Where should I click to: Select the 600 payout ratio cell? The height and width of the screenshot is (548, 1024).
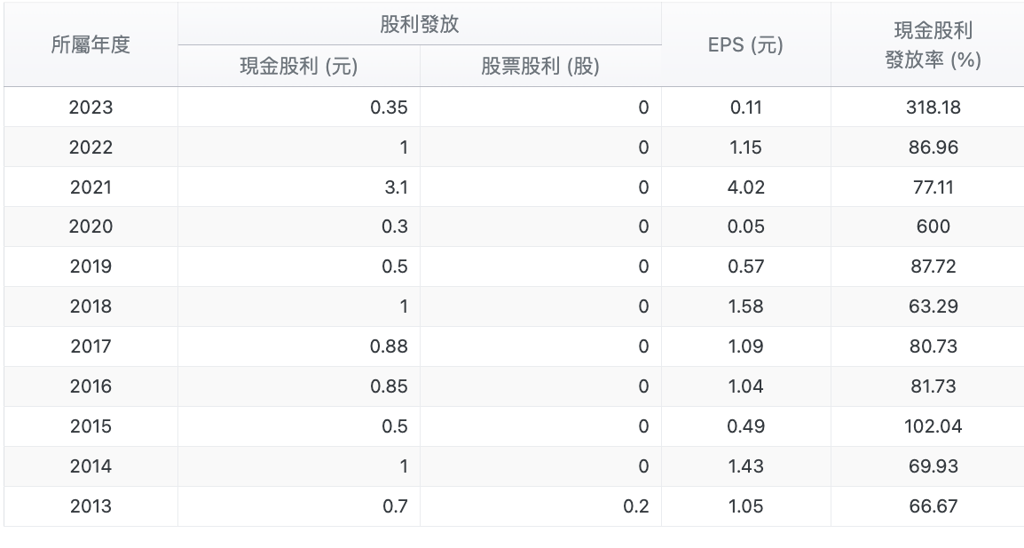[x=933, y=227]
